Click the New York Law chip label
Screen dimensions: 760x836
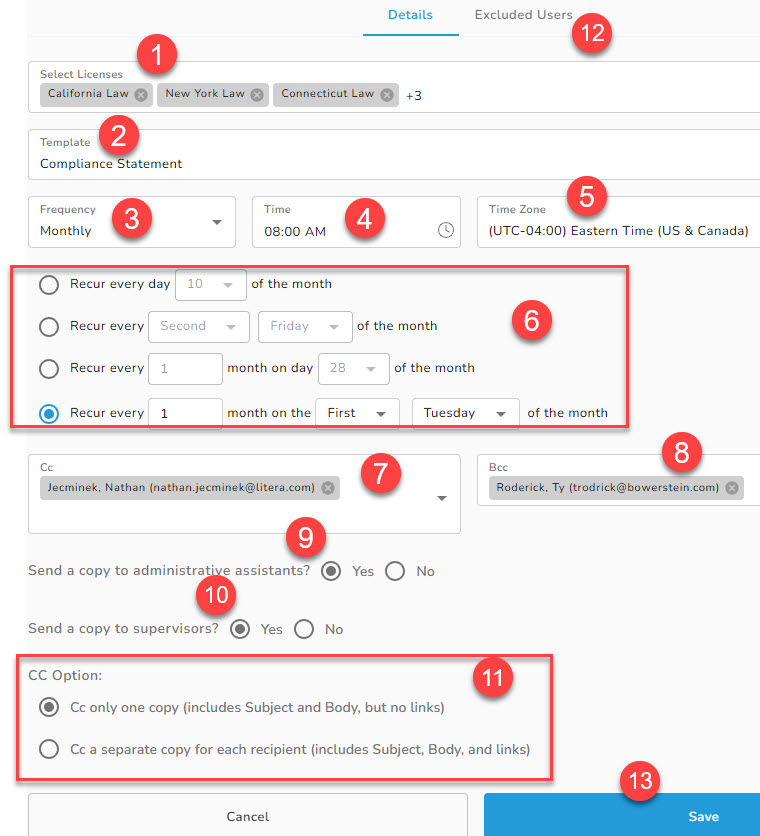(x=205, y=93)
